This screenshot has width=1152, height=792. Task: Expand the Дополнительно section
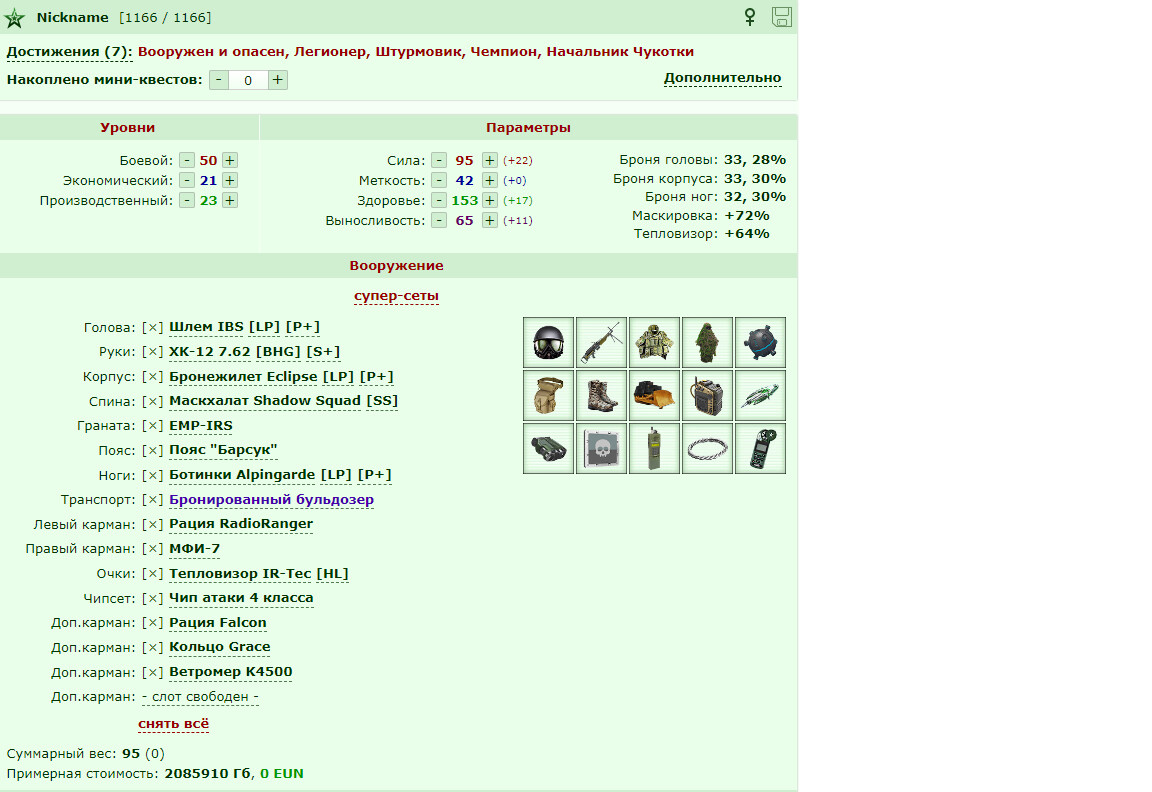pyautogui.click(x=722, y=78)
